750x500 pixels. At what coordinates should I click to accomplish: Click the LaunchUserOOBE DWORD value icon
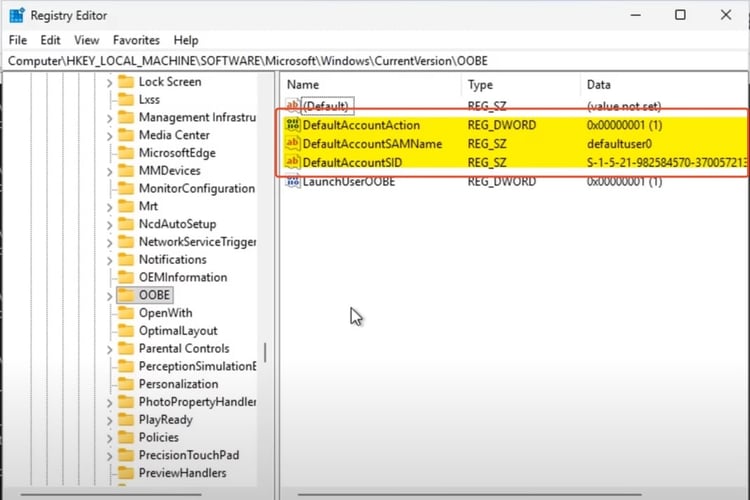click(293, 181)
